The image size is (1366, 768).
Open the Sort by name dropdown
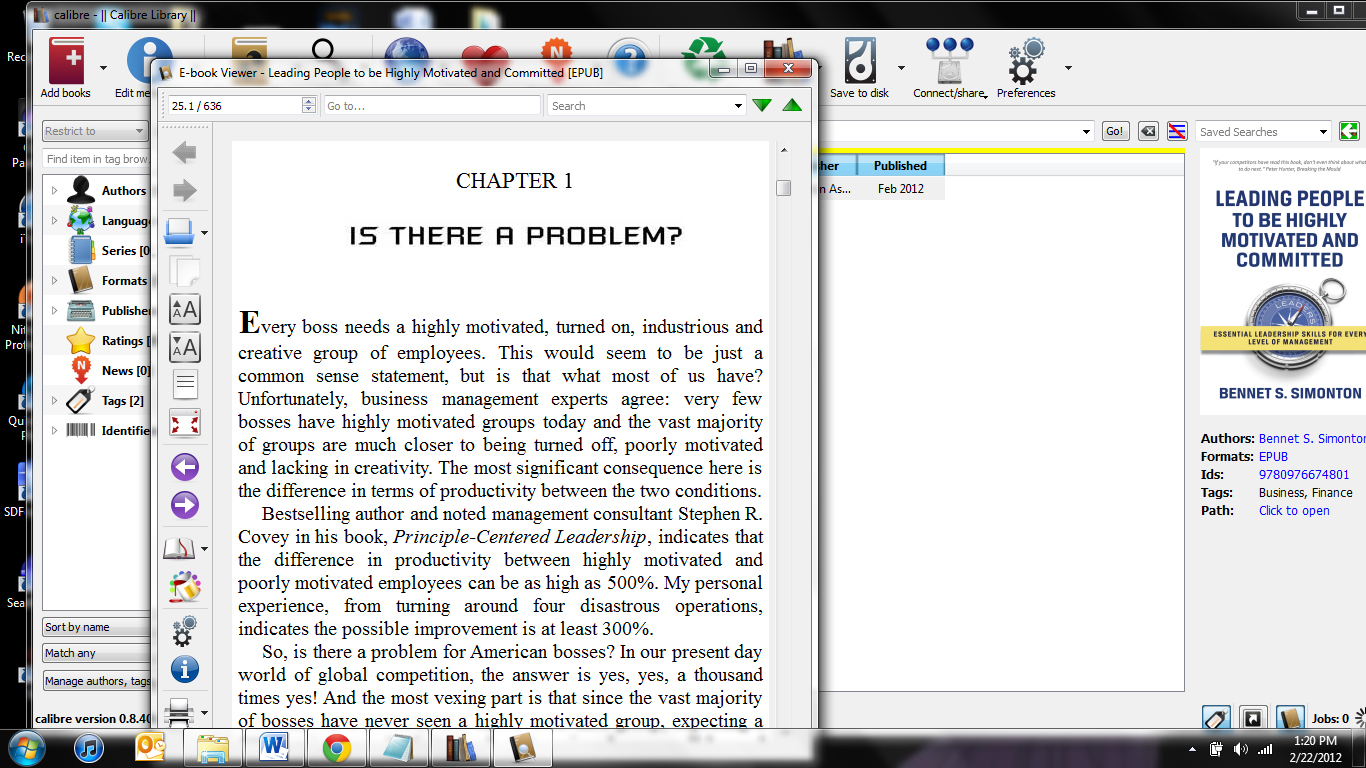click(x=96, y=627)
